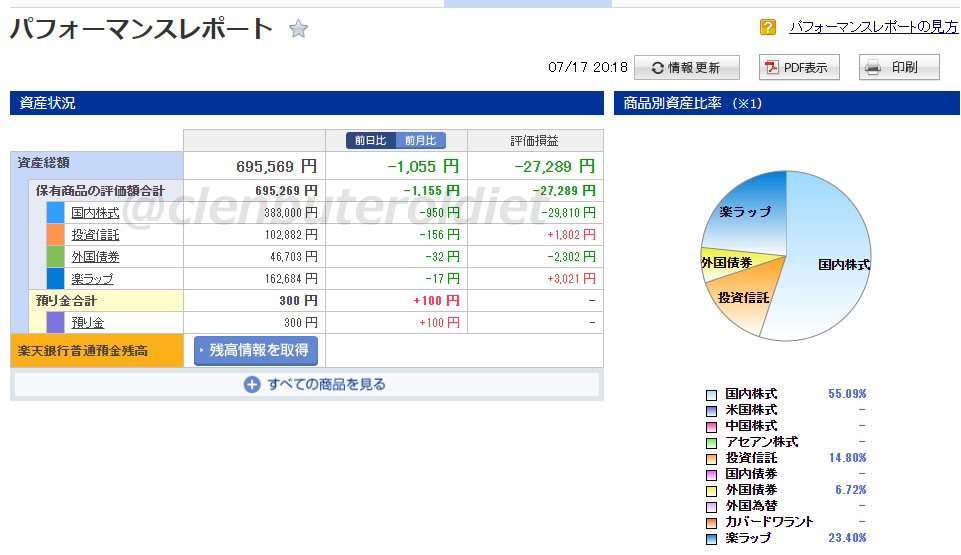Click blue color swatch for 国内株式 row
This screenshot has height=555, width=961.
(x=56, y=213)
